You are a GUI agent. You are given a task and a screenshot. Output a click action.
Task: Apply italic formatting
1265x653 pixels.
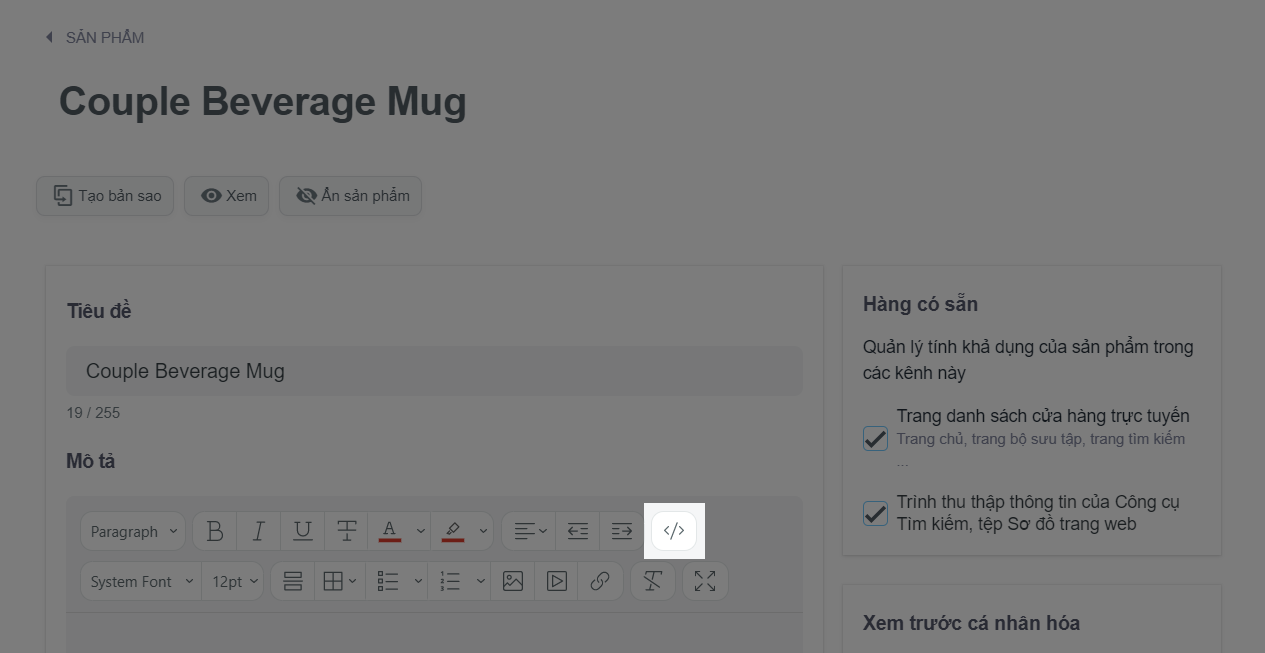[259, 532]
